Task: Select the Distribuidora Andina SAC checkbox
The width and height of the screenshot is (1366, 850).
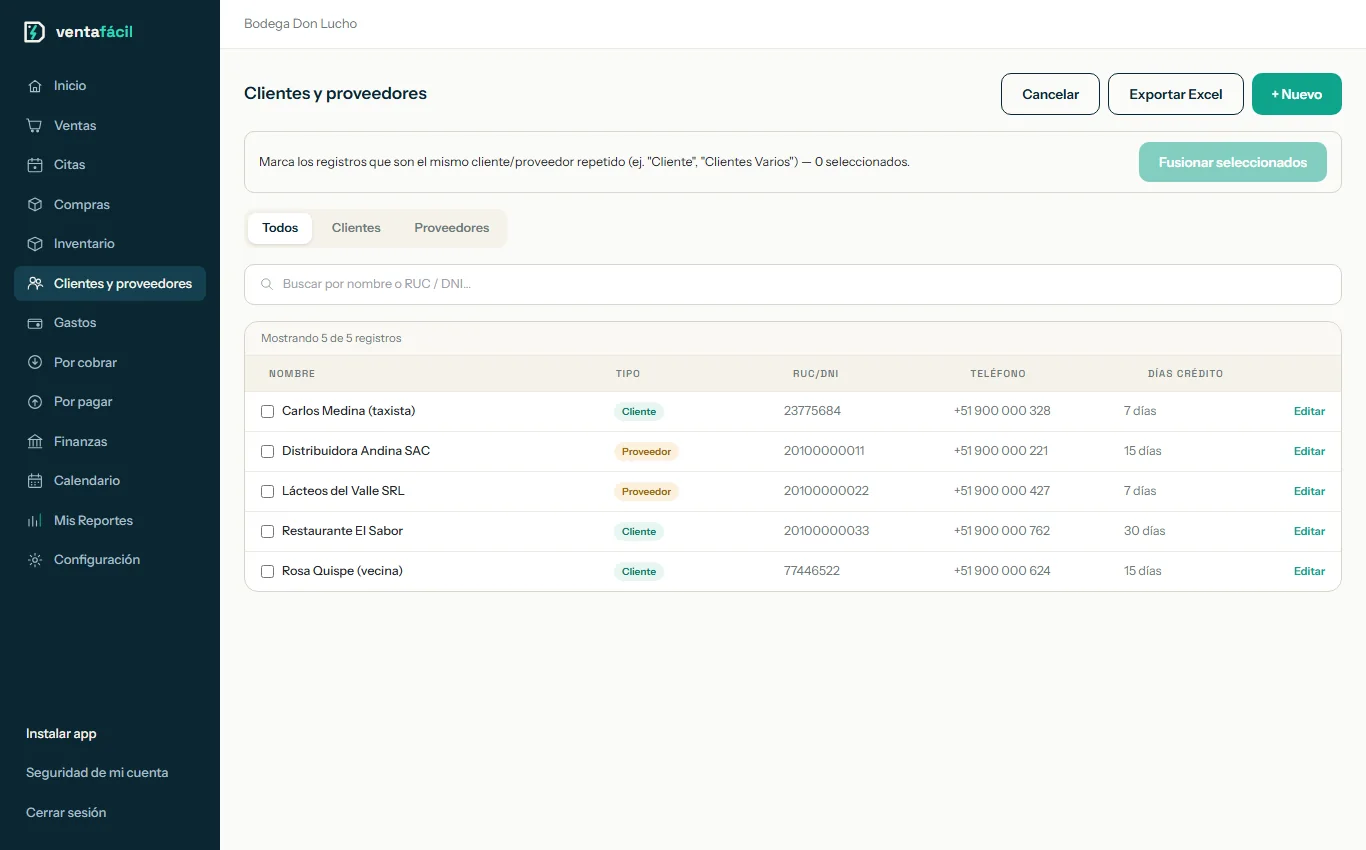Action: pos(267,451)
